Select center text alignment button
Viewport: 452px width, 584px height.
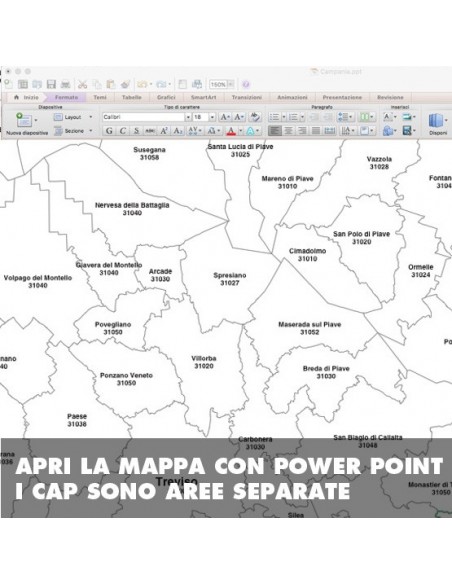pos(288,130)
